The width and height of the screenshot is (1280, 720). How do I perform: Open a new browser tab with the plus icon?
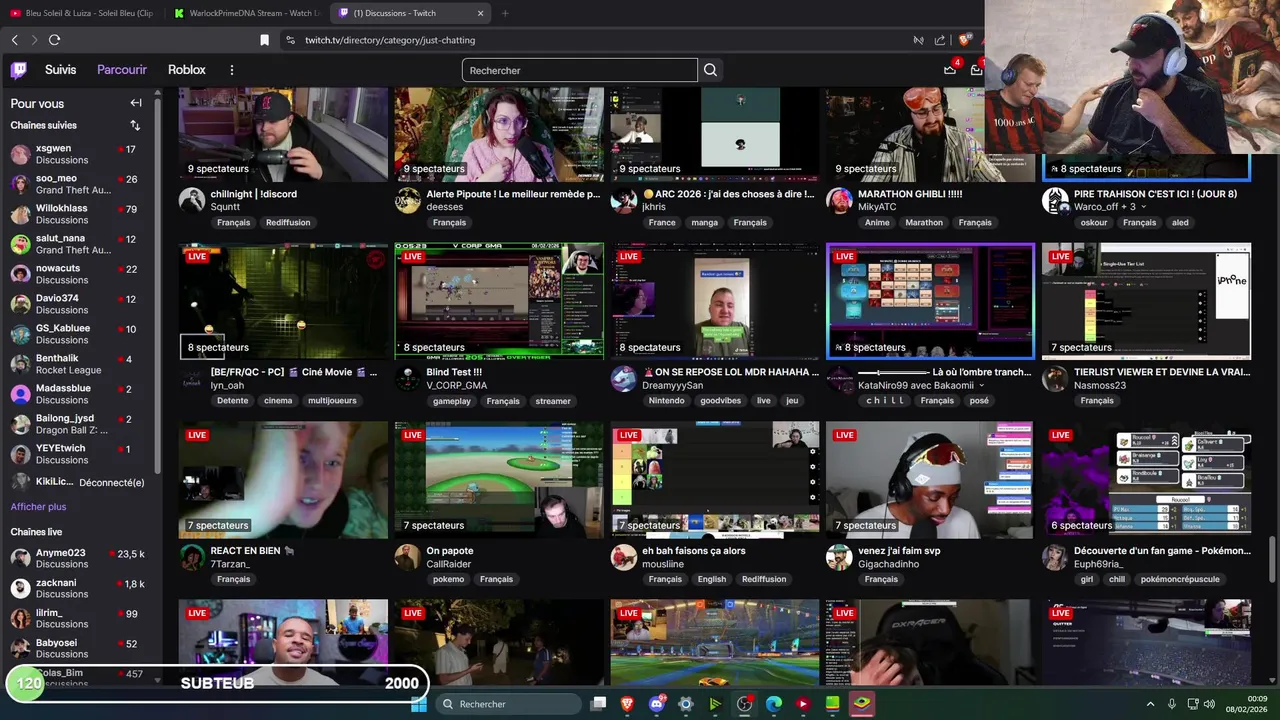[505, 13]
